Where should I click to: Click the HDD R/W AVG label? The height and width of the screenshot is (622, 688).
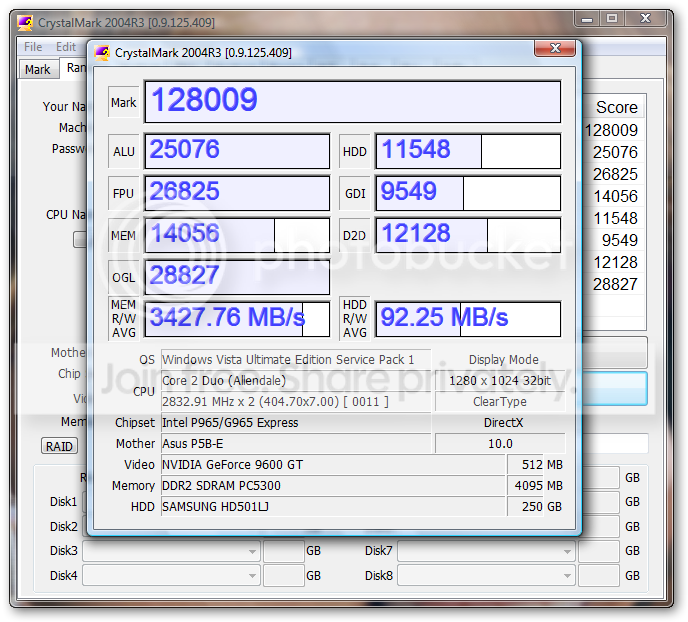click(x=355, y=319)
